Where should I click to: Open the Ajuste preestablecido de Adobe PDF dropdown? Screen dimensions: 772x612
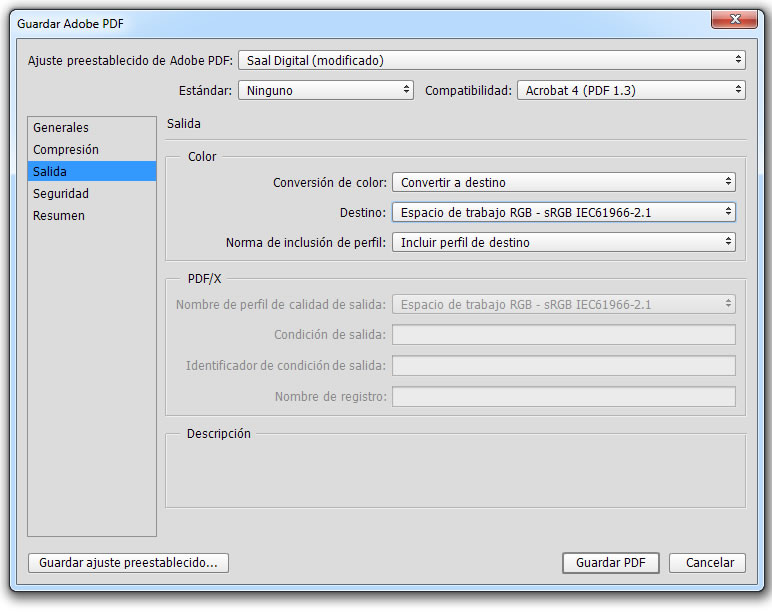pyautogui.click(x=491, y=60)
